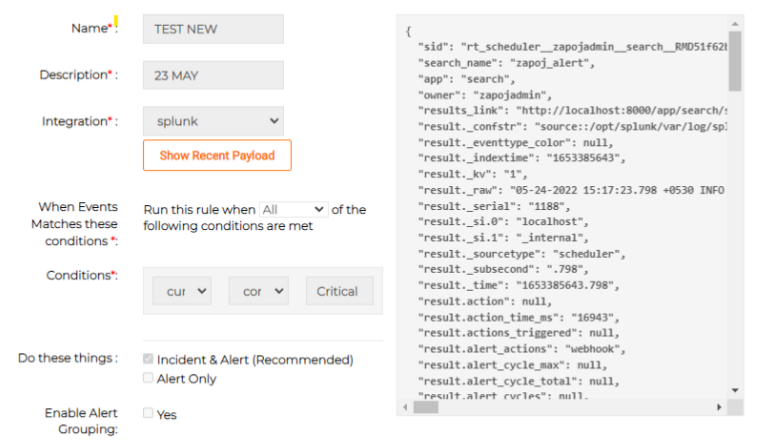Click the "result._sourcetype": "scheduler" line

[522, 254]
